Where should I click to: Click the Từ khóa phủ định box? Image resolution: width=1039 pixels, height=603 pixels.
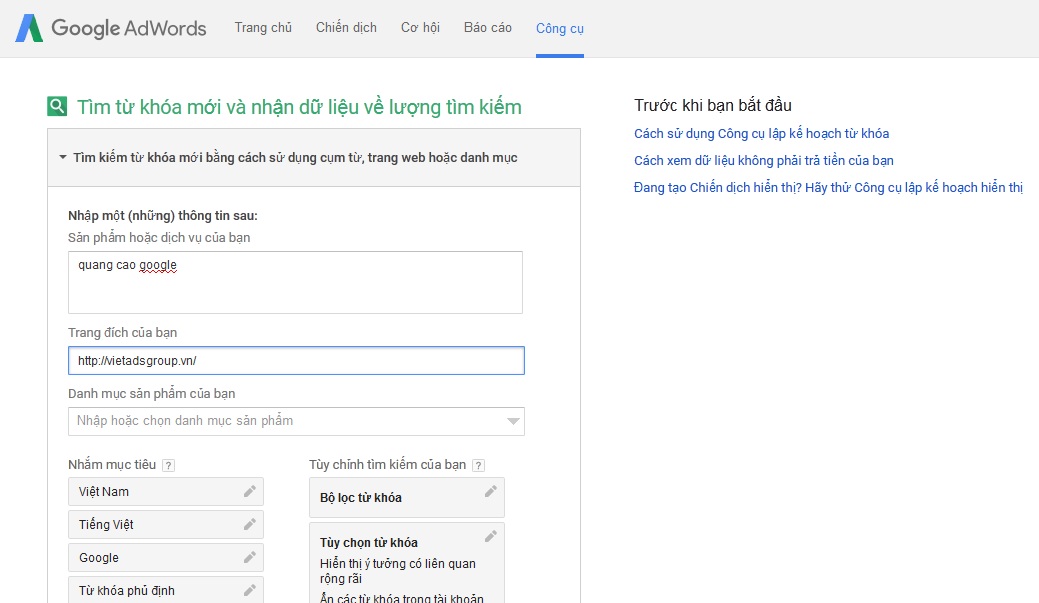[166, 590]
